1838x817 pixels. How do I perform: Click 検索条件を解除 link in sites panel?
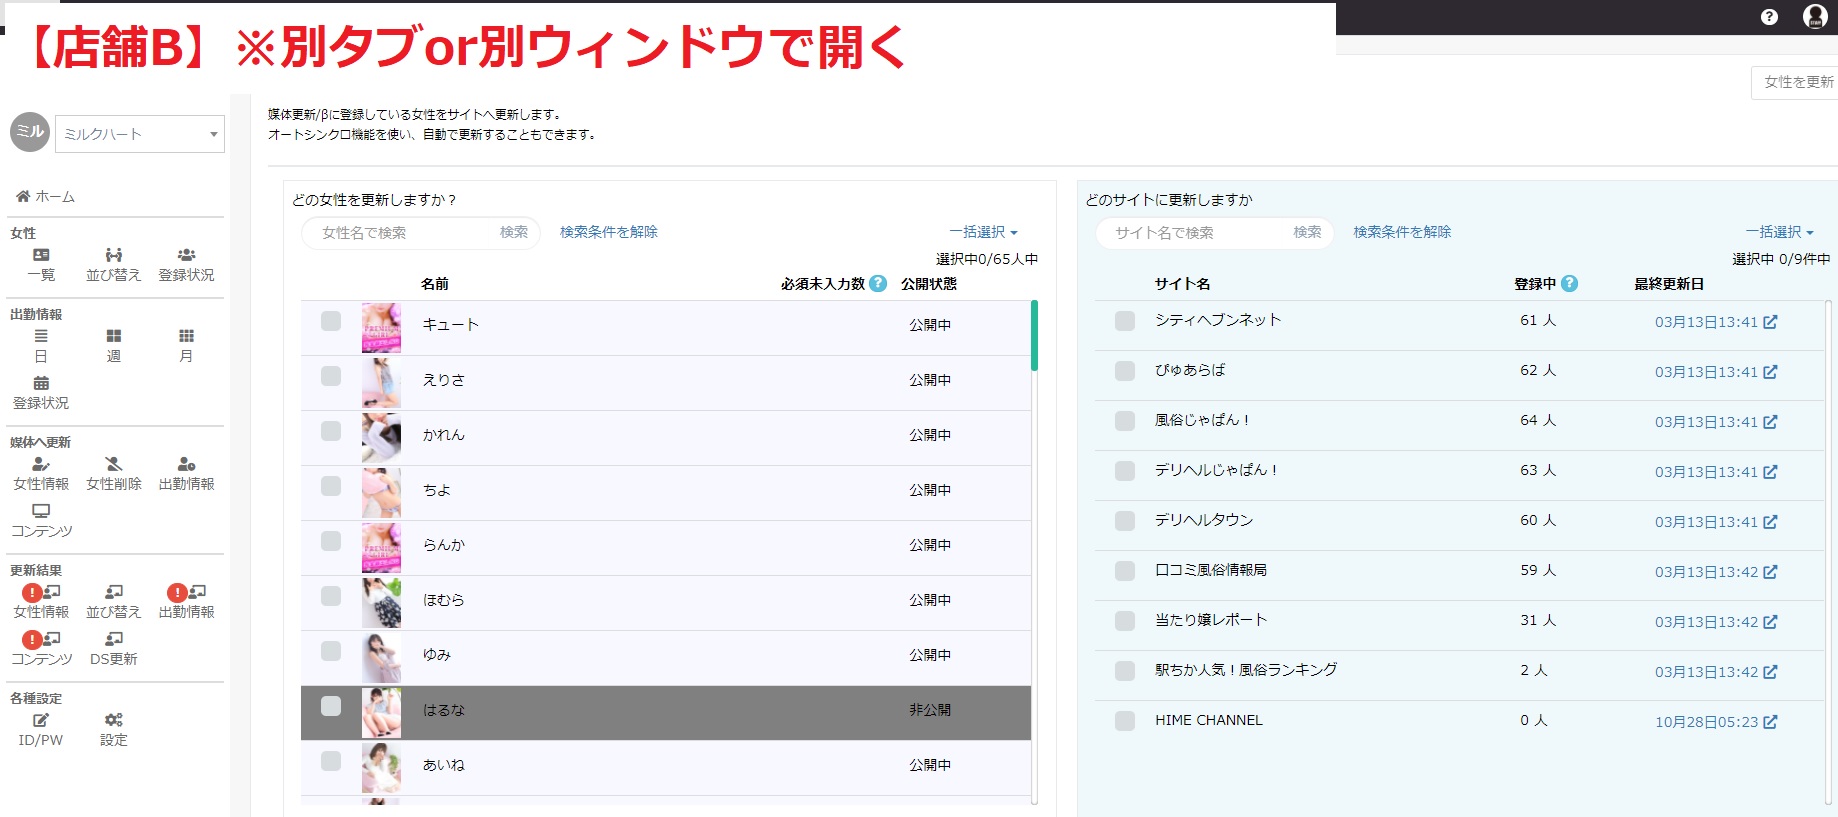click(1402, 232)
